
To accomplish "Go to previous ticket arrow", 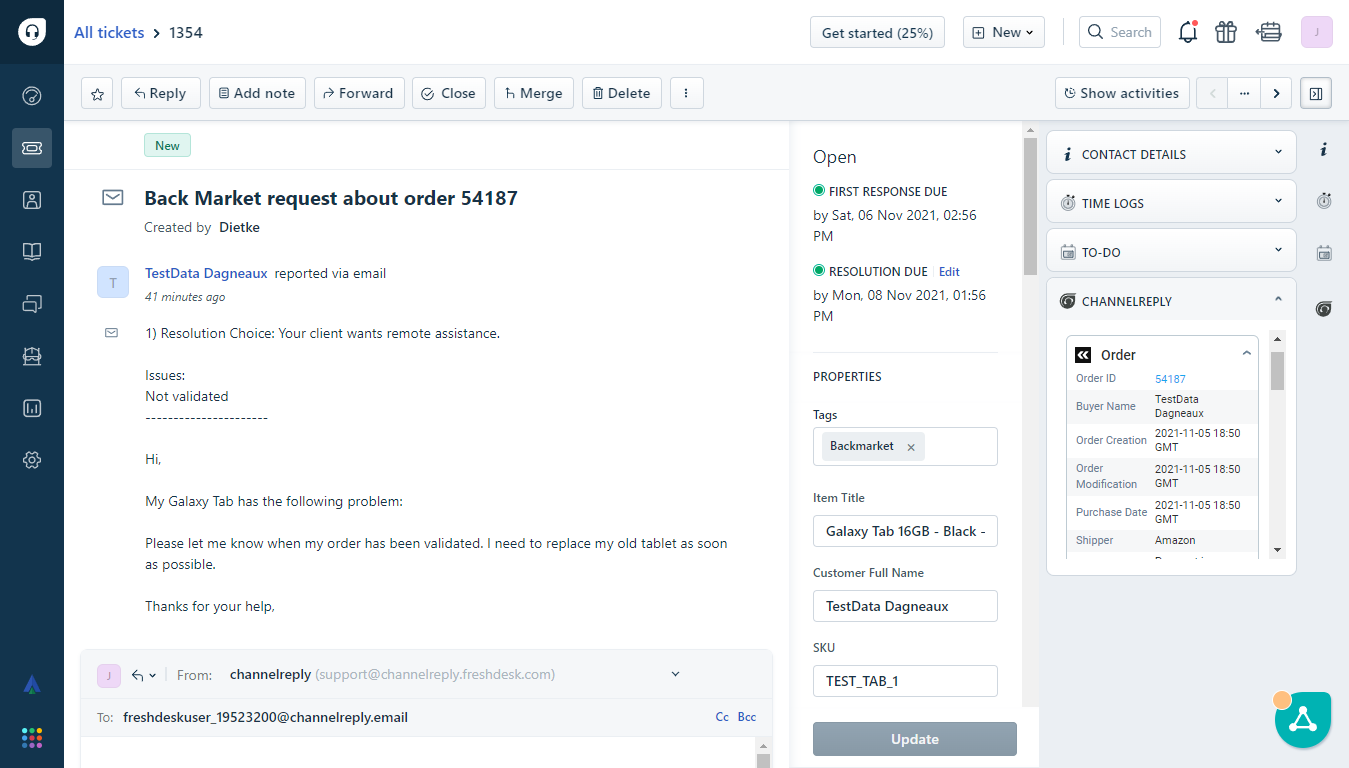I will 1213,93.
